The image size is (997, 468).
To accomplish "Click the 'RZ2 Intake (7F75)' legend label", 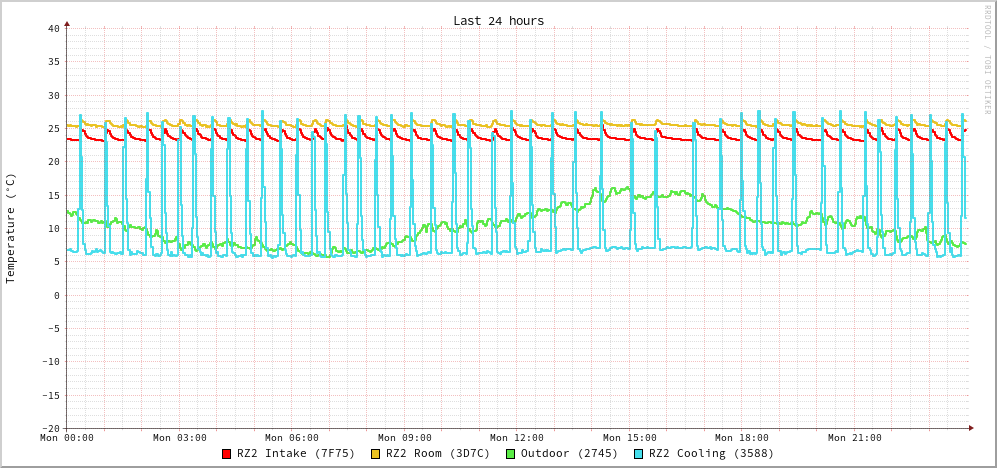I will (x=296, y=454).
